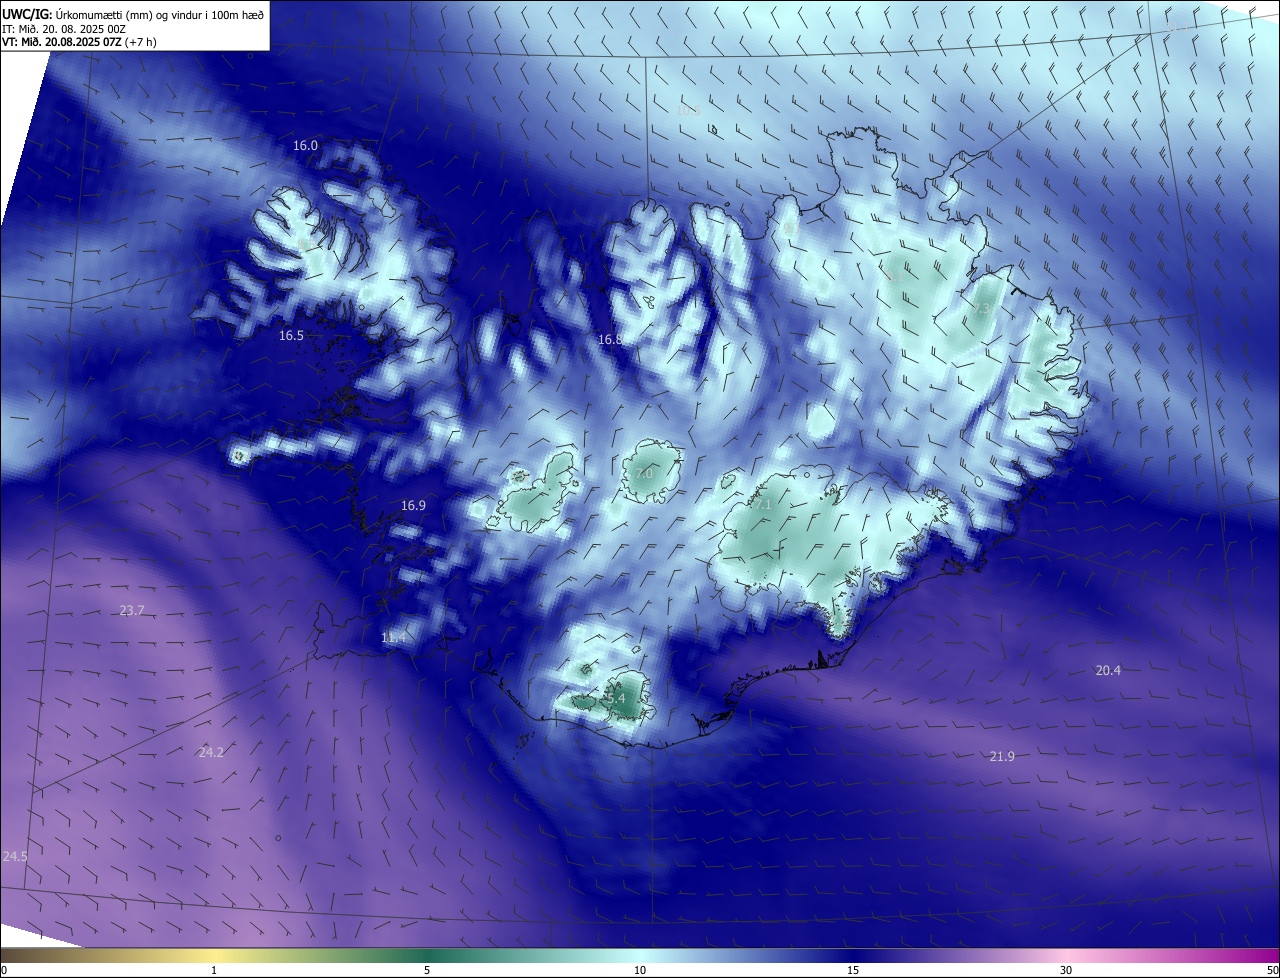Screen dimensions: 1280x978
Task: Click the 7.1 value label on the large glacier
Action: [763, 506]
